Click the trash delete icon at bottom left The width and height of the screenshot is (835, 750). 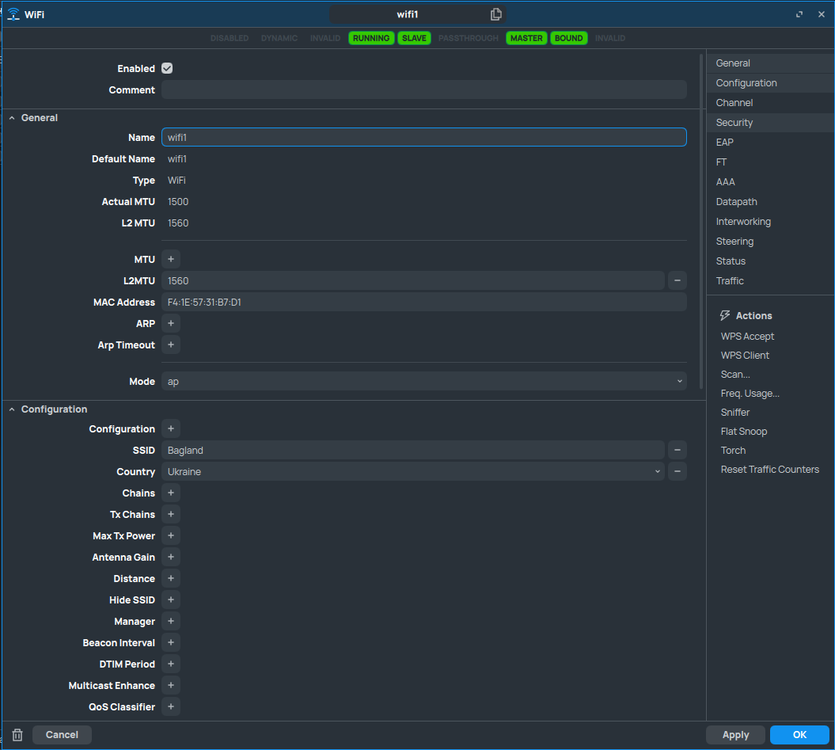[x=17, y=735]
